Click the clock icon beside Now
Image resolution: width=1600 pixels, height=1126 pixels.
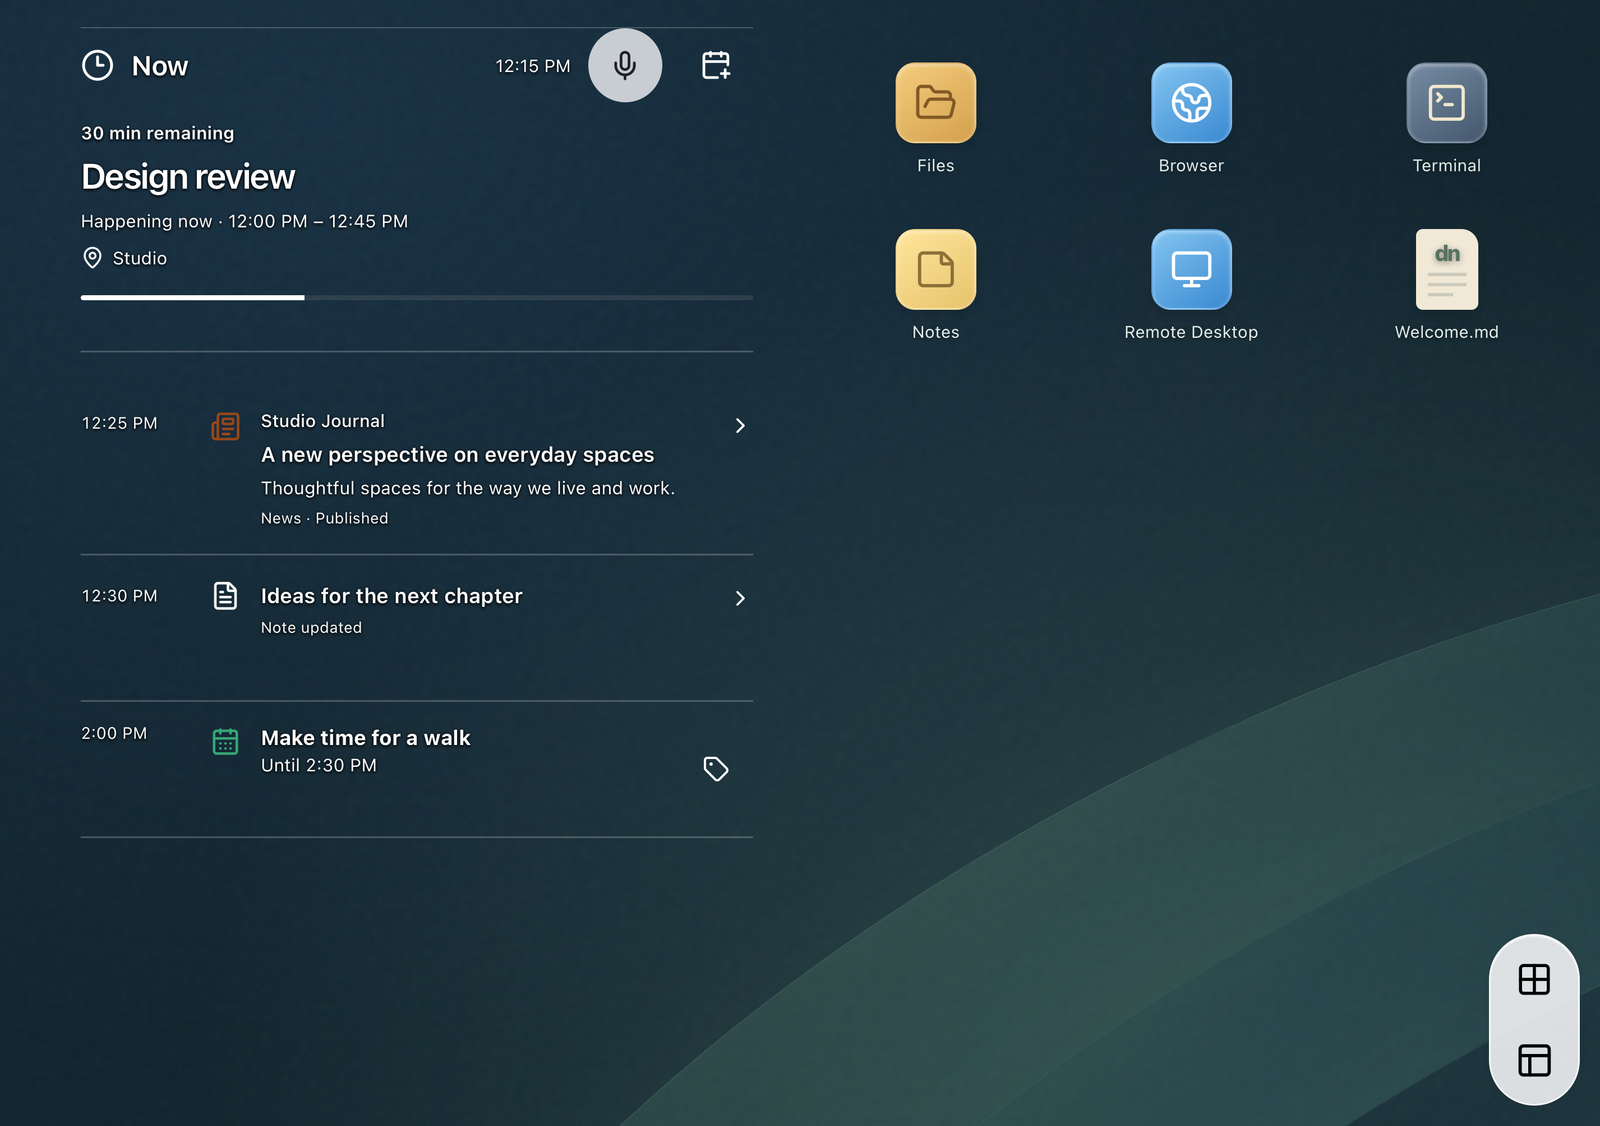(x=97, y=66)
